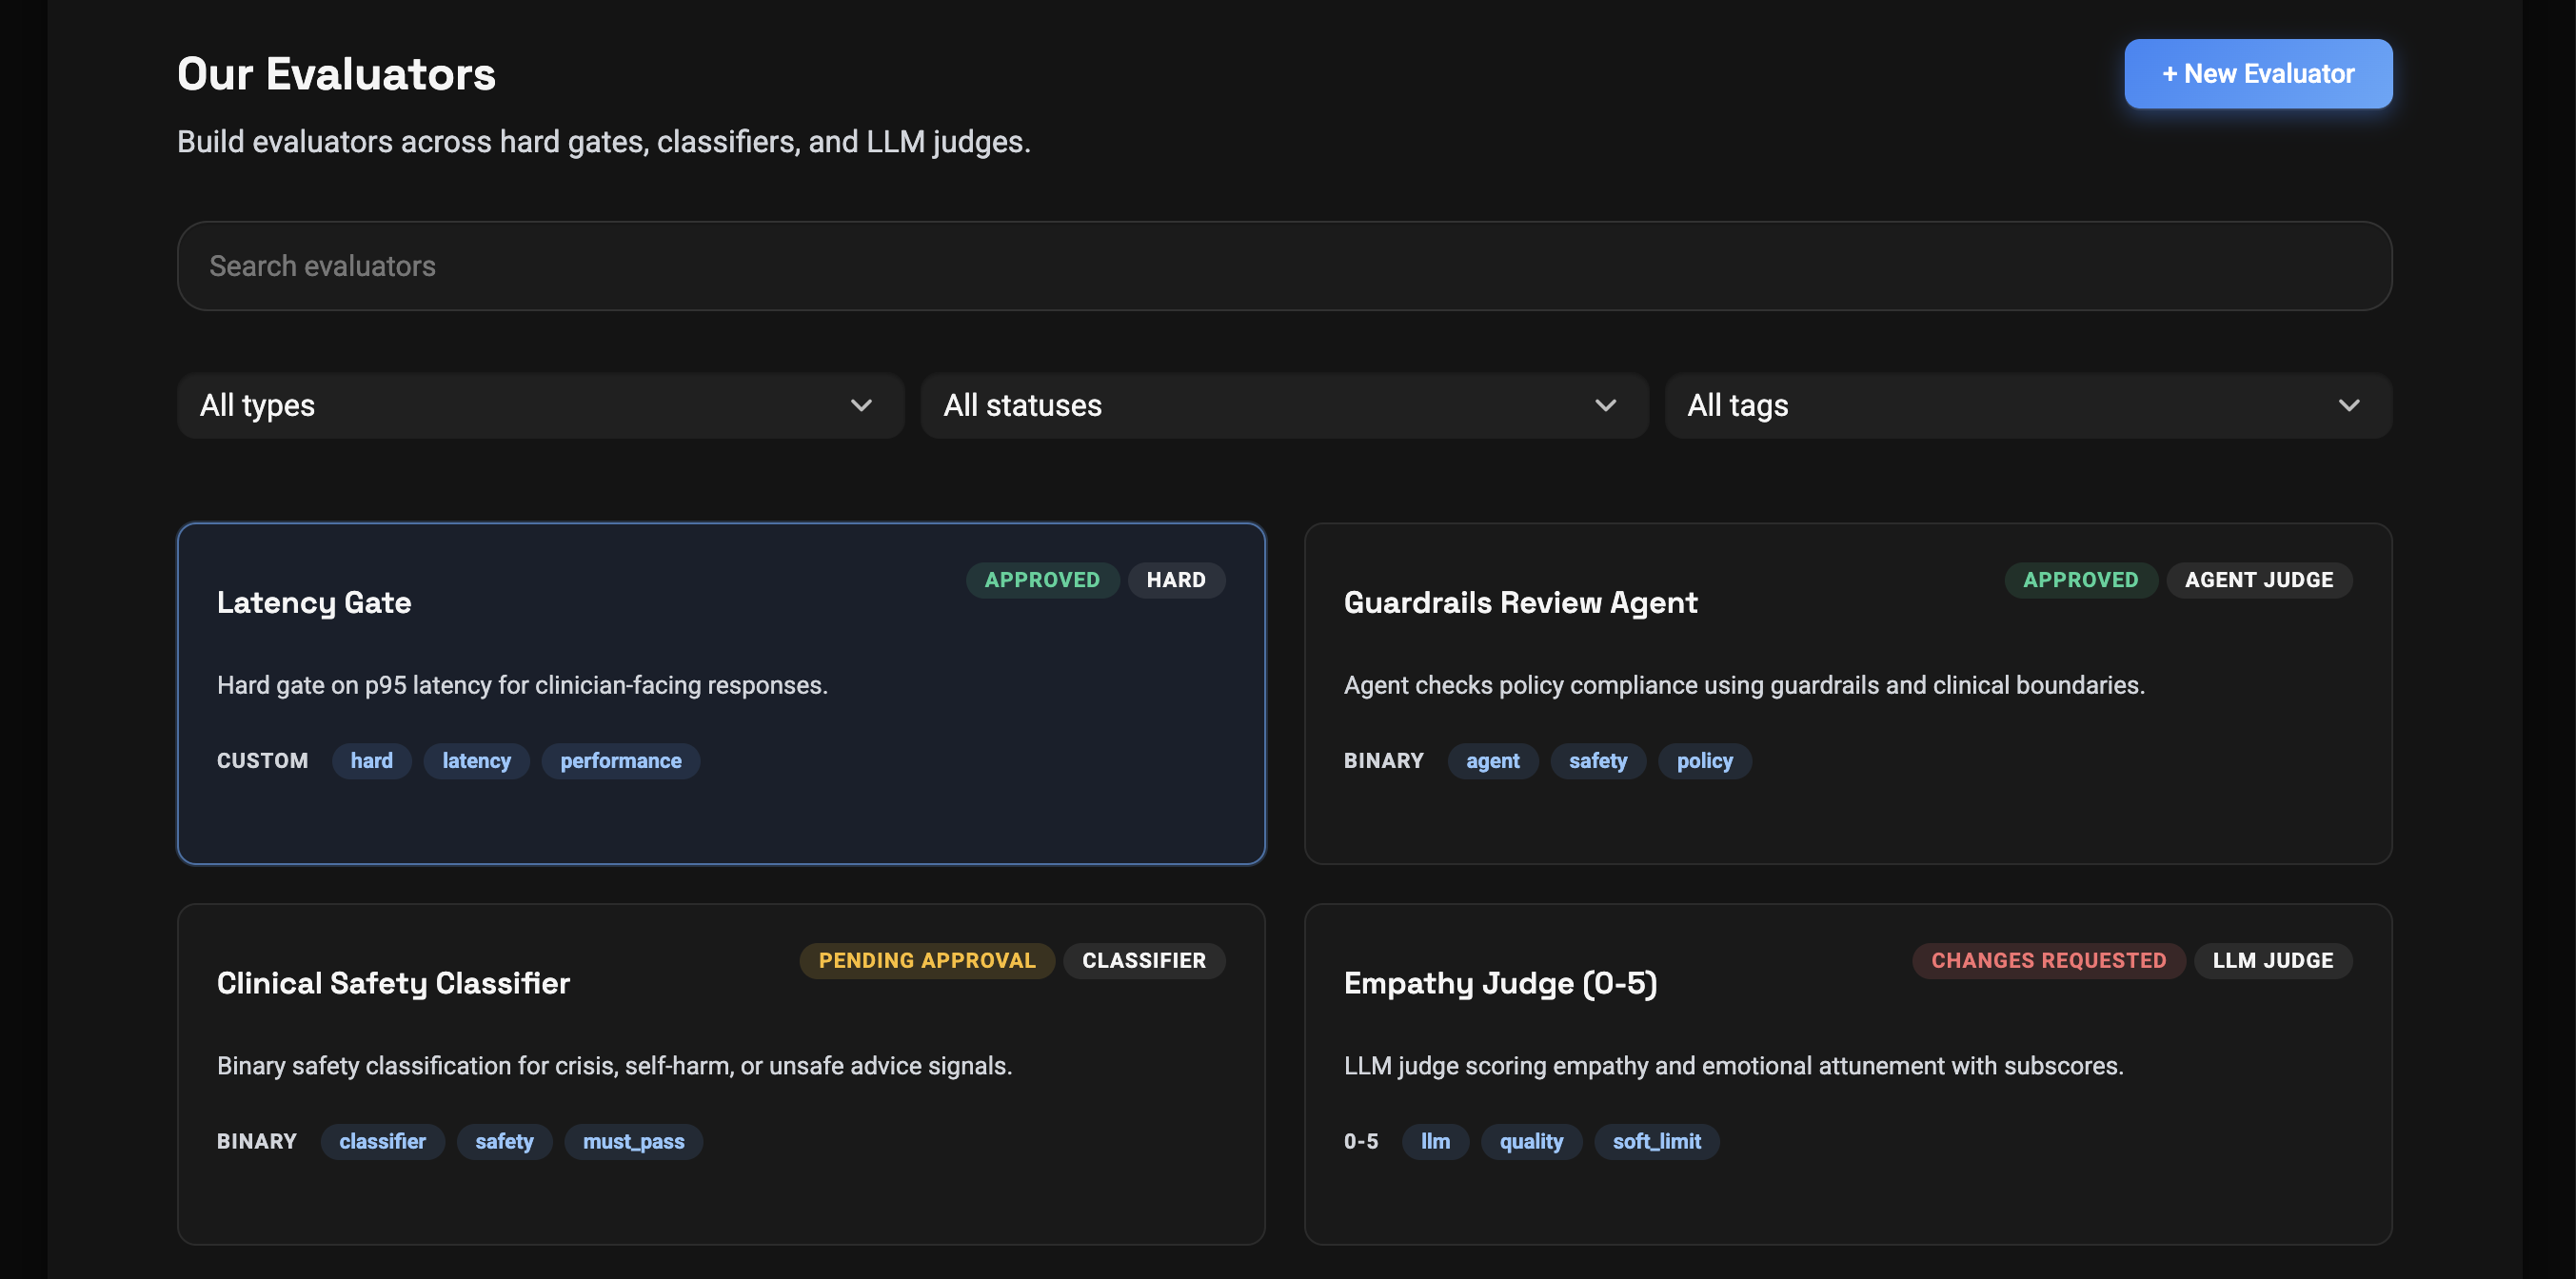Open the All types dropdown
The height and width of the screenshot is (1279, 2576).
tap(539, 405)
